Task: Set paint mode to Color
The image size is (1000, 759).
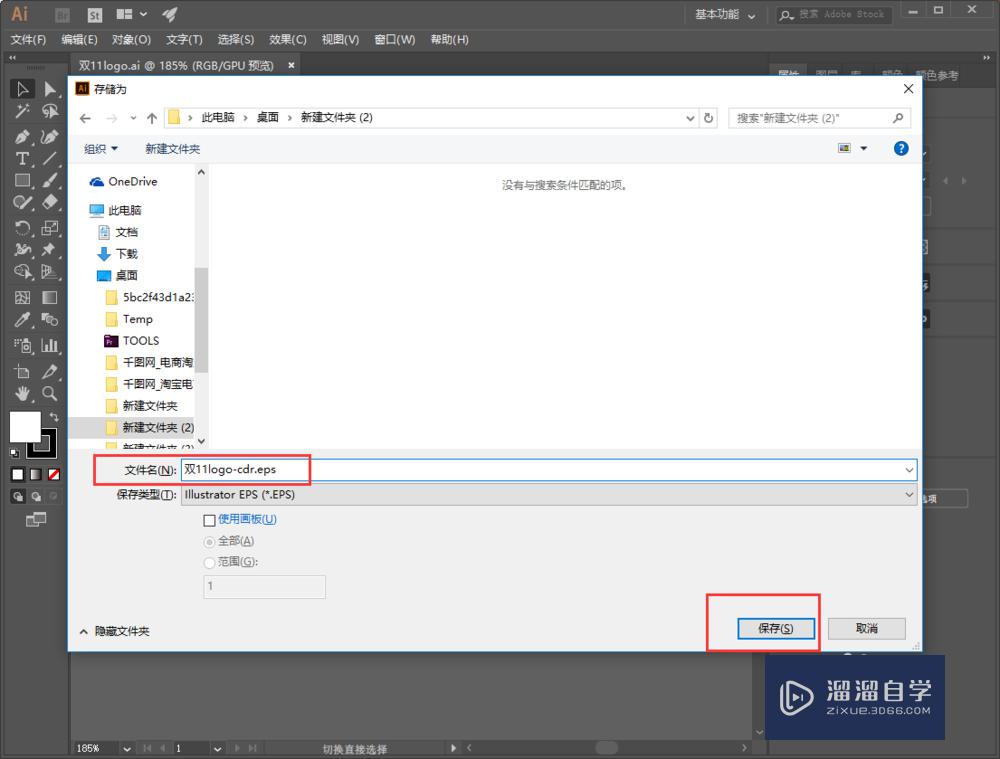Action: click(18, 475)
